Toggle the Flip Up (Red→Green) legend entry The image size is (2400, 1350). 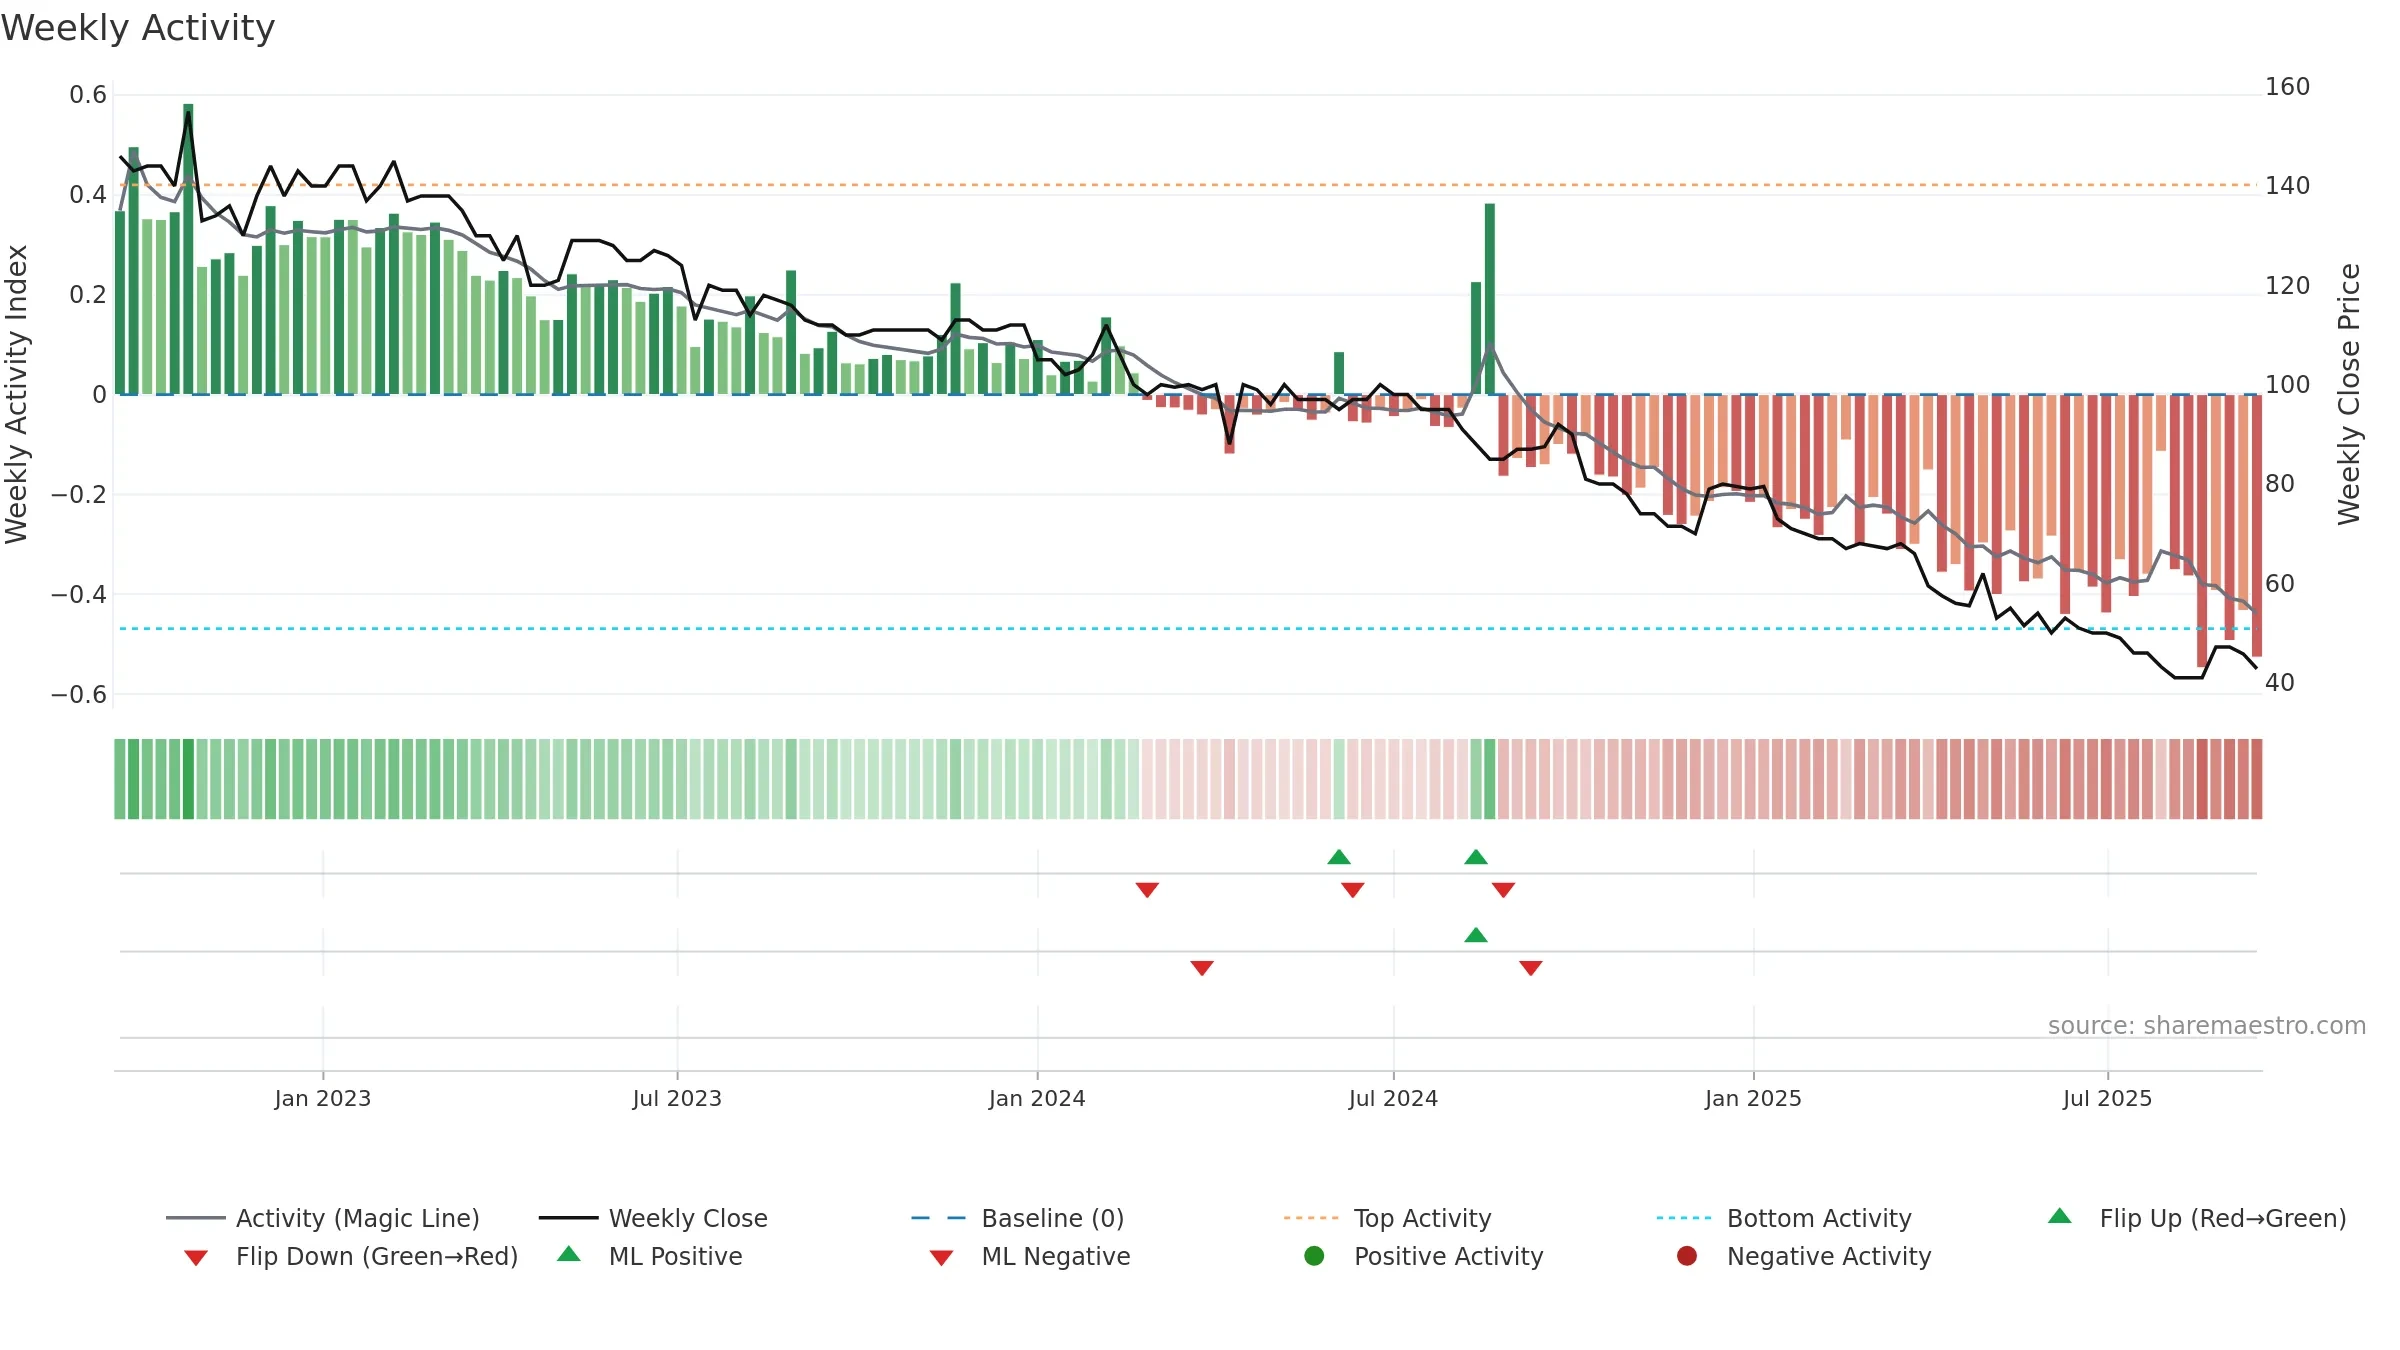(x=2197, y=1218)
